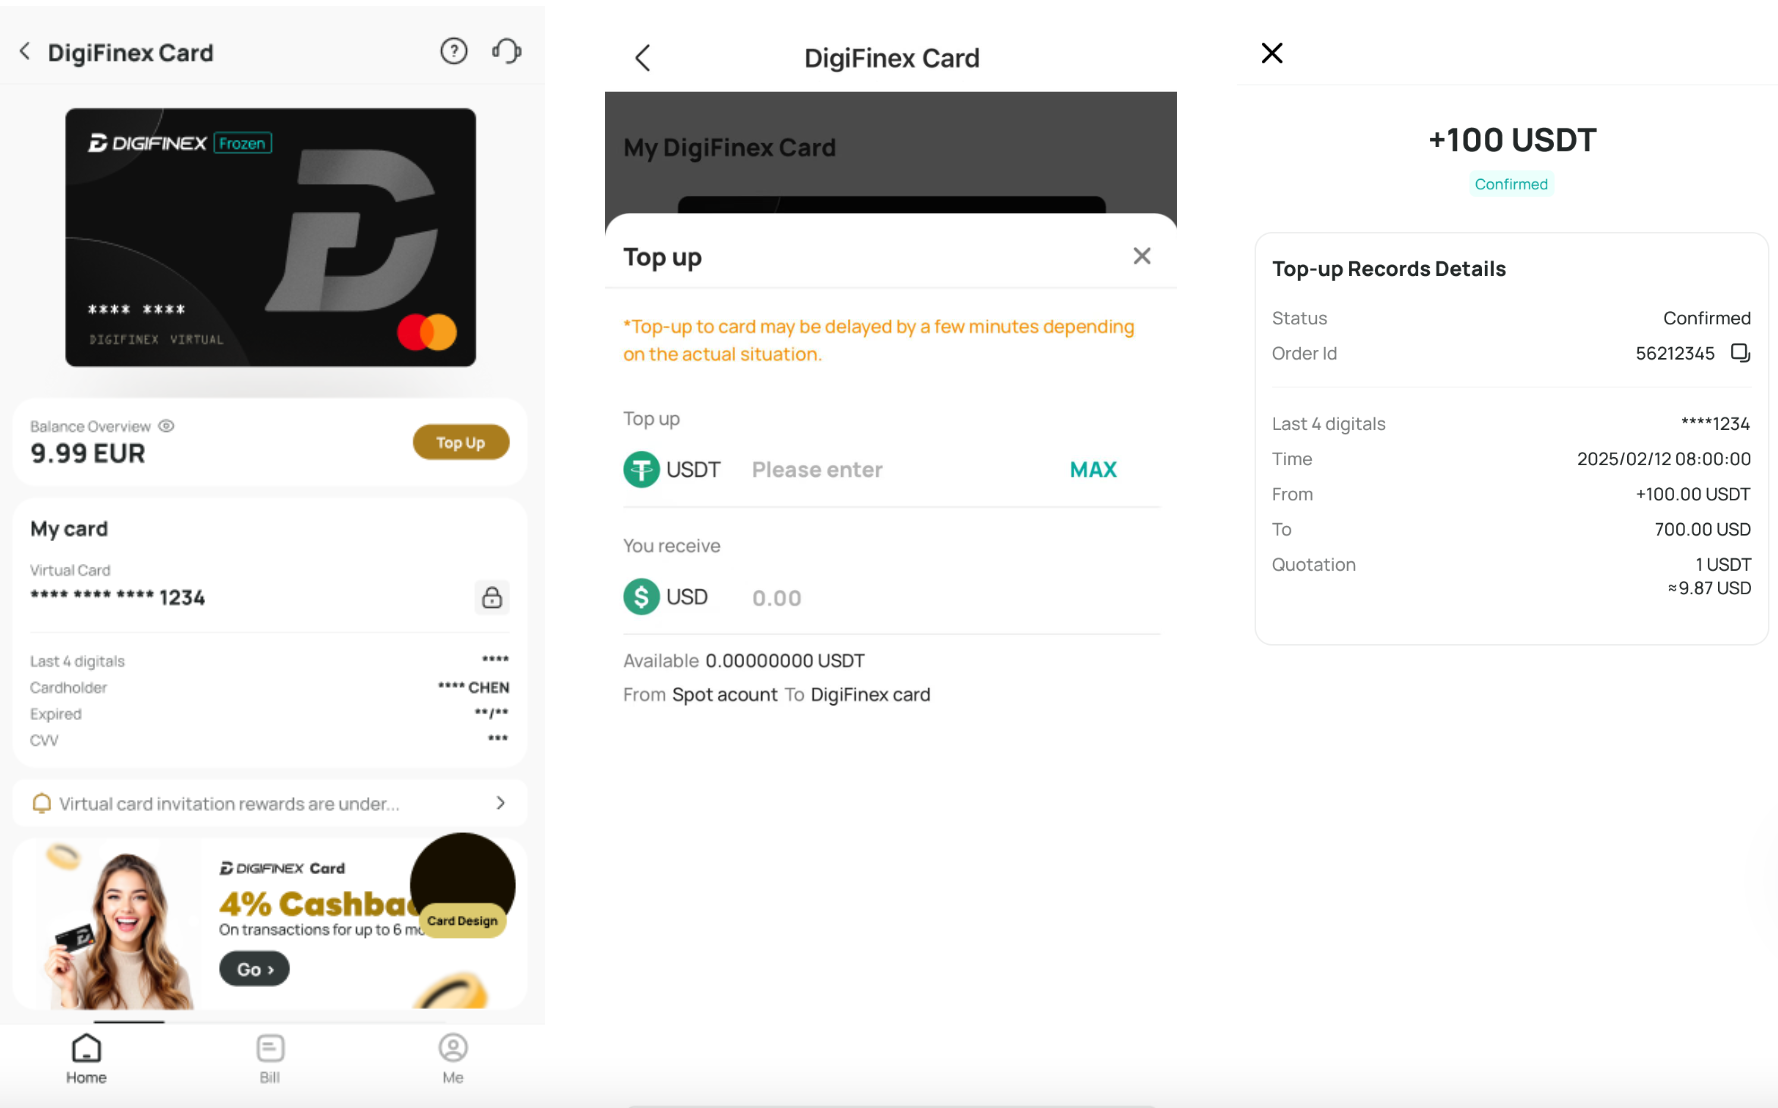Open Card Design badge
Screen dimensions: 1778x1108
[463, 921]
